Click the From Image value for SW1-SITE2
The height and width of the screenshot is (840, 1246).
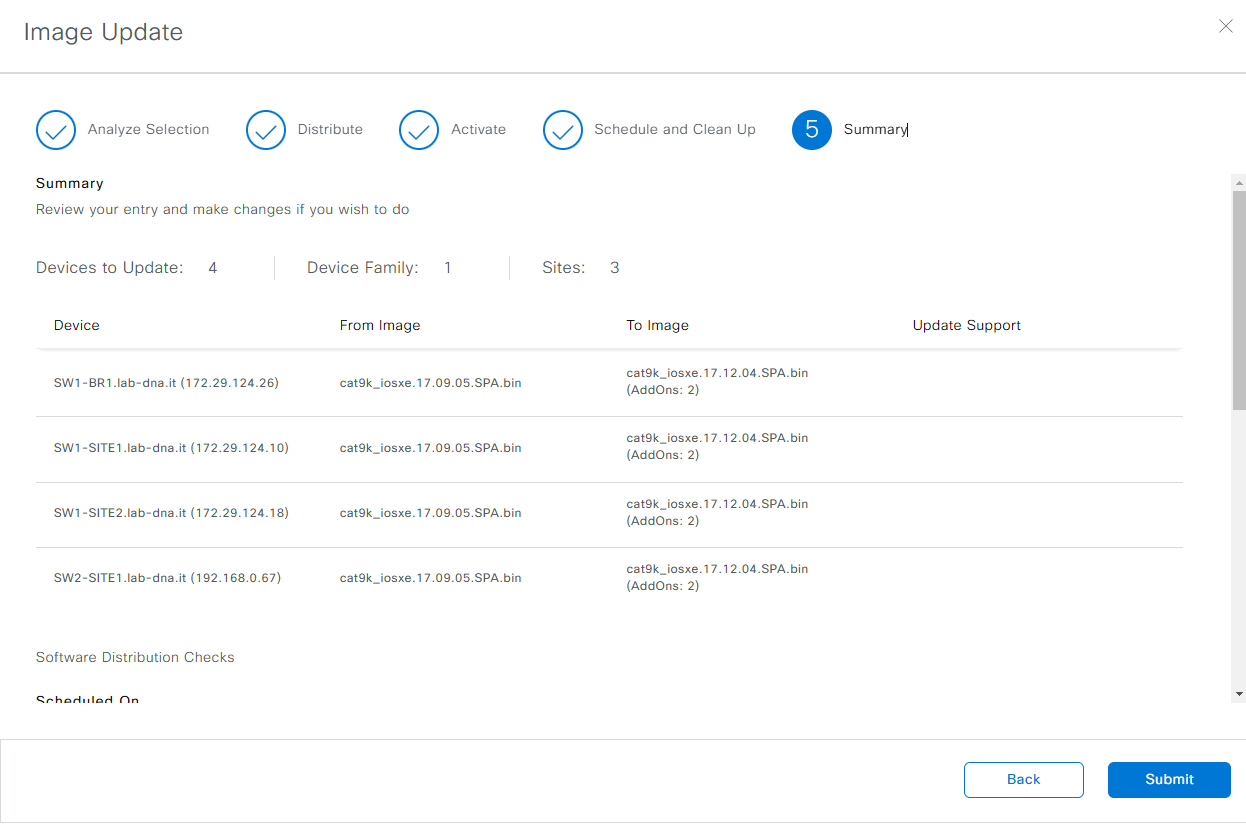coord(431,513)
